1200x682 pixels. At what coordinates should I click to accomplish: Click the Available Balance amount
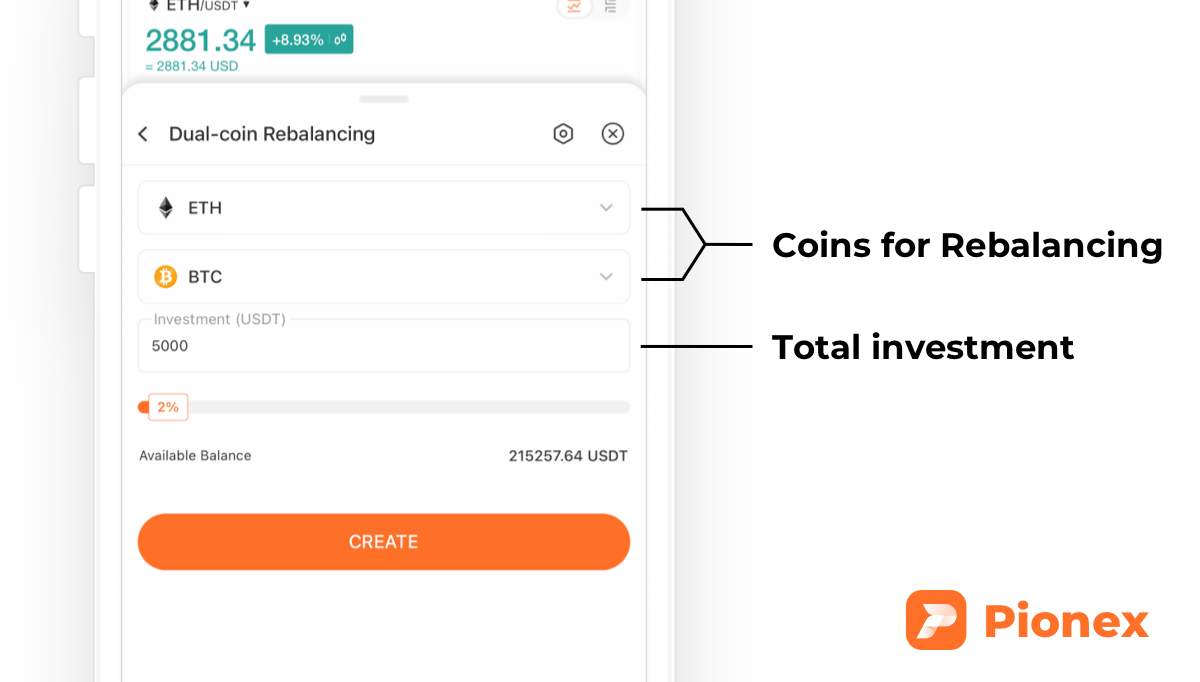pos(568,455)
